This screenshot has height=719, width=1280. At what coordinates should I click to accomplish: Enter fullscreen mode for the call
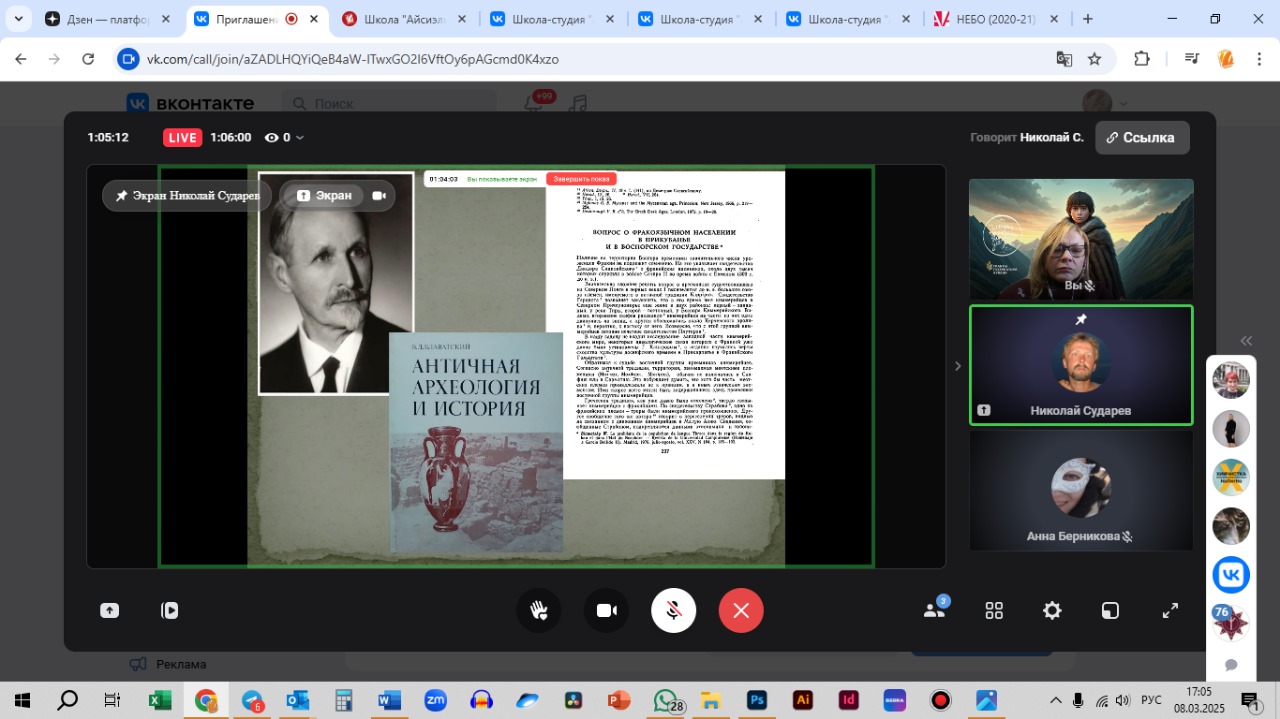[1170, 610]
